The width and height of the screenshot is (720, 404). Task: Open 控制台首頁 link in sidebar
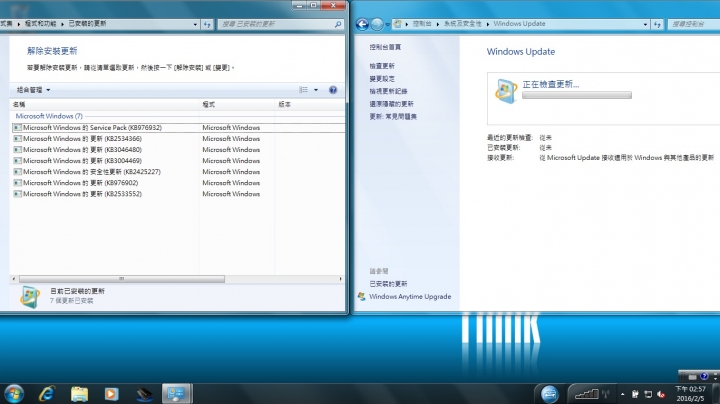[385, 47]
